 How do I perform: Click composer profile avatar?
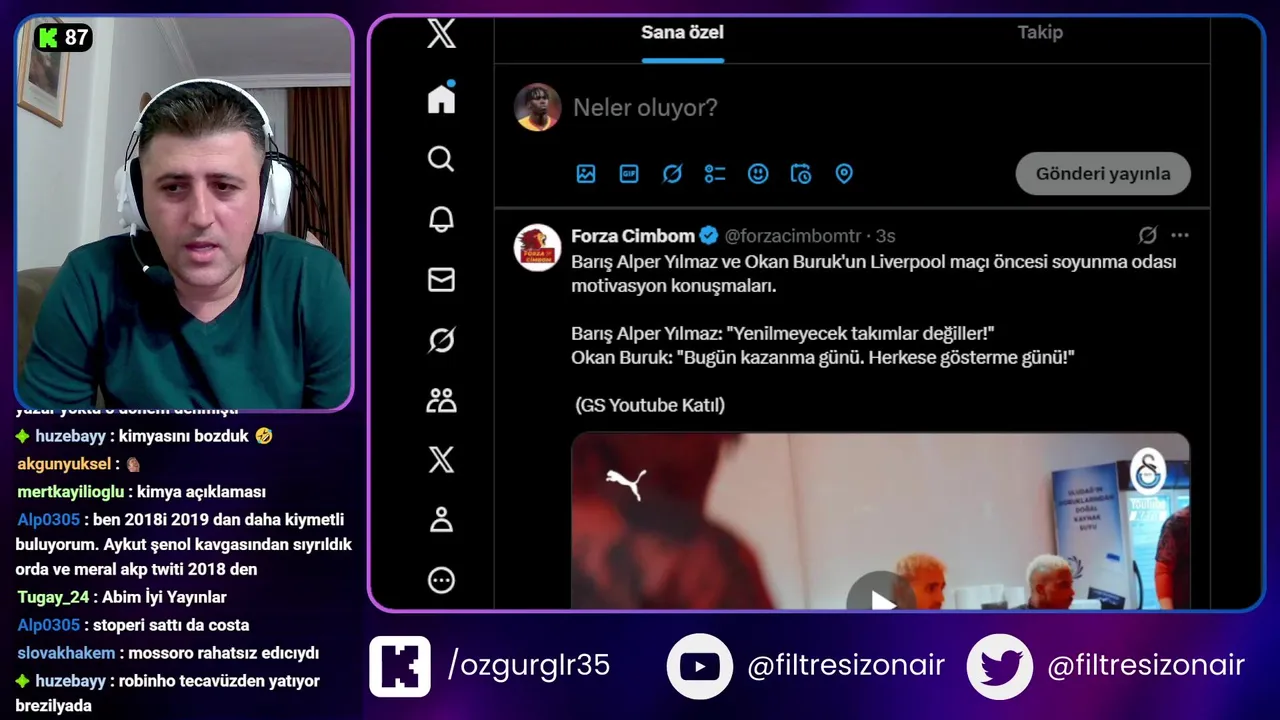point(537,107)
